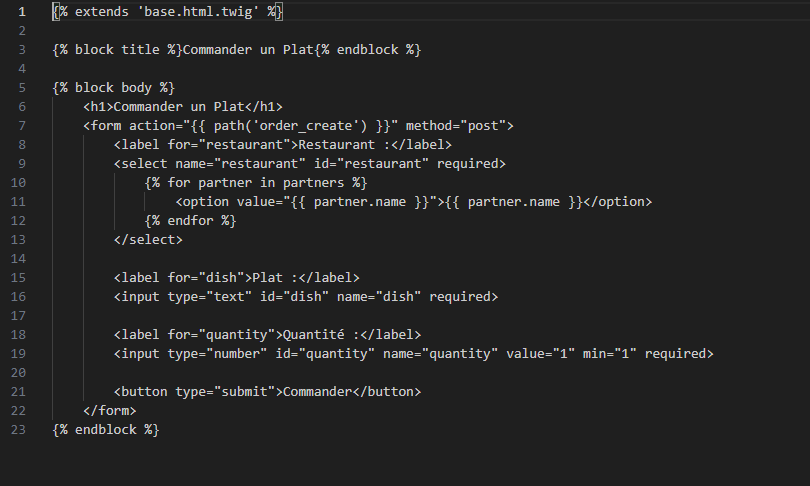Click line number 7 in the gutter
The width and height of the screenshot is (810, 486).
pyautogui.click(x=22, y=126)
